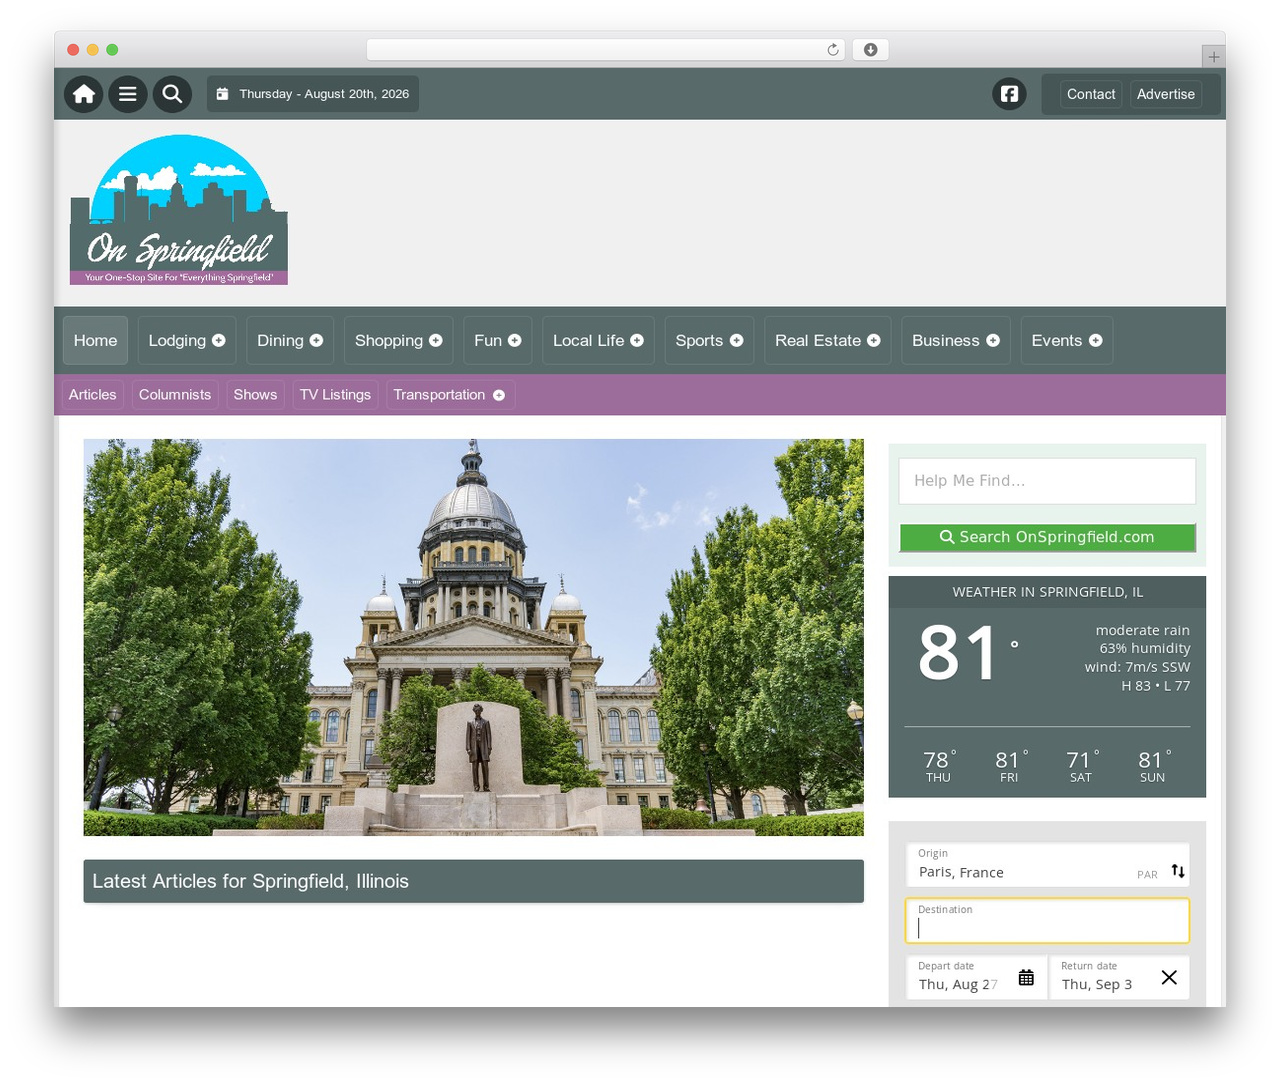The image size is (1280, 1084).
Task: Click the browser downloads icon
Action: coord(870,50)
